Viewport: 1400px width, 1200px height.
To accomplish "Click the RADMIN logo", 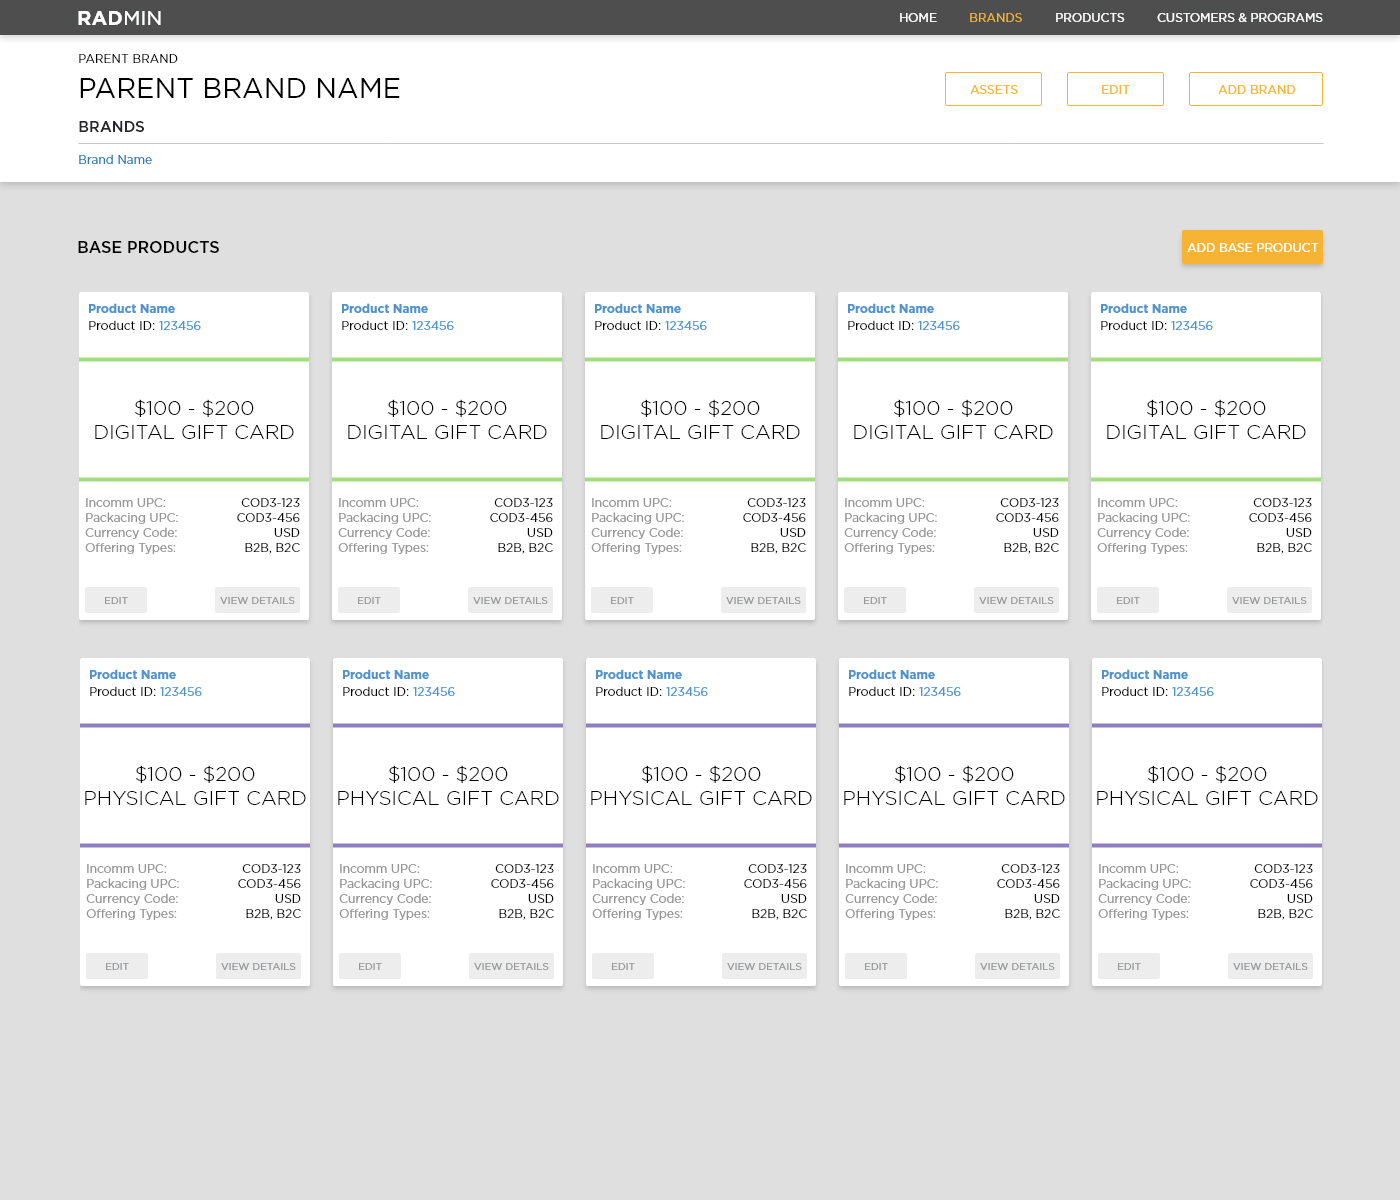I will pos(119,17).
